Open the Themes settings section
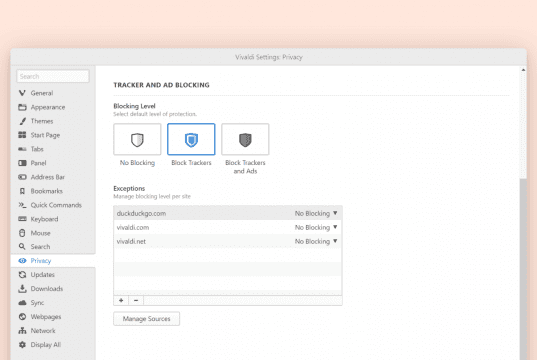This screenshot has height=360, width=537. point(42,121)
